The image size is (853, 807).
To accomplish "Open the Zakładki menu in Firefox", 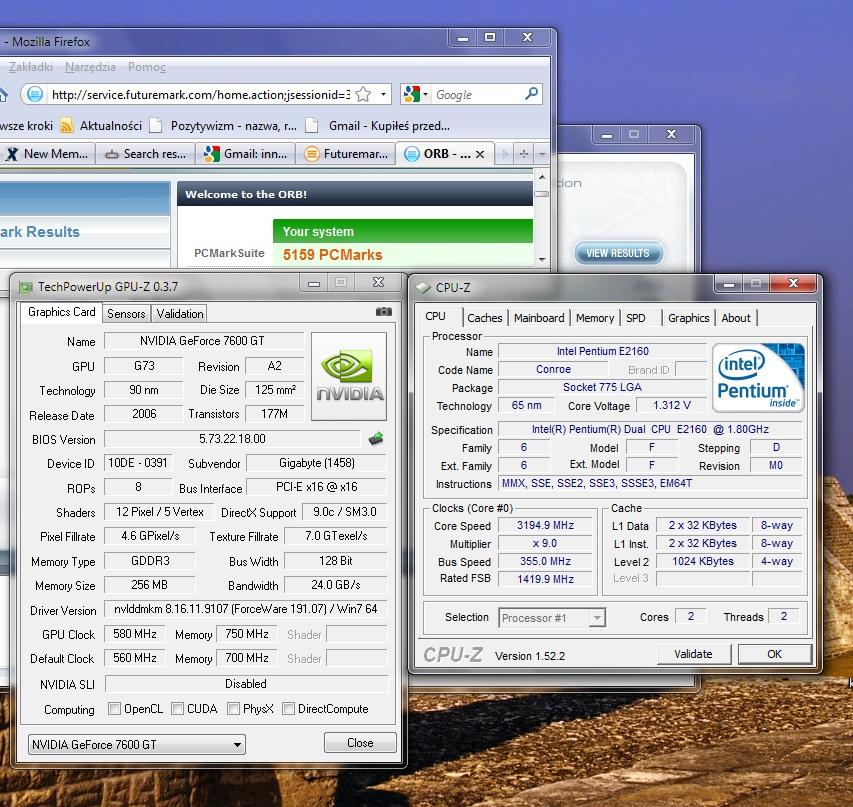I will pyautogui.click(x=30, y=66).
